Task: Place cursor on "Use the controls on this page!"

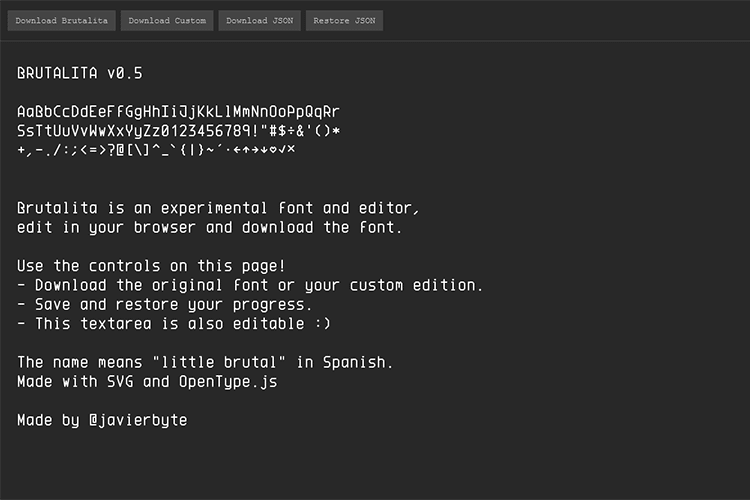Action: point(151,266)
